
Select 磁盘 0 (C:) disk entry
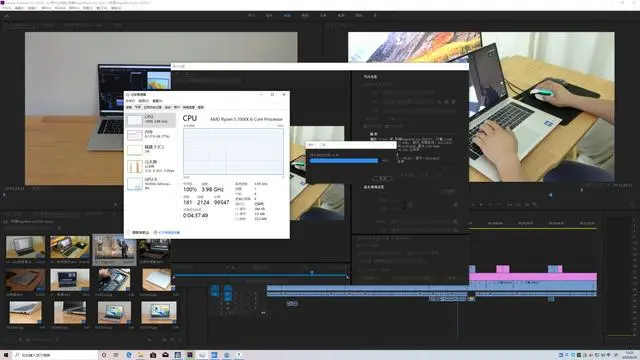pyautogui.click(x=151, y=149)
